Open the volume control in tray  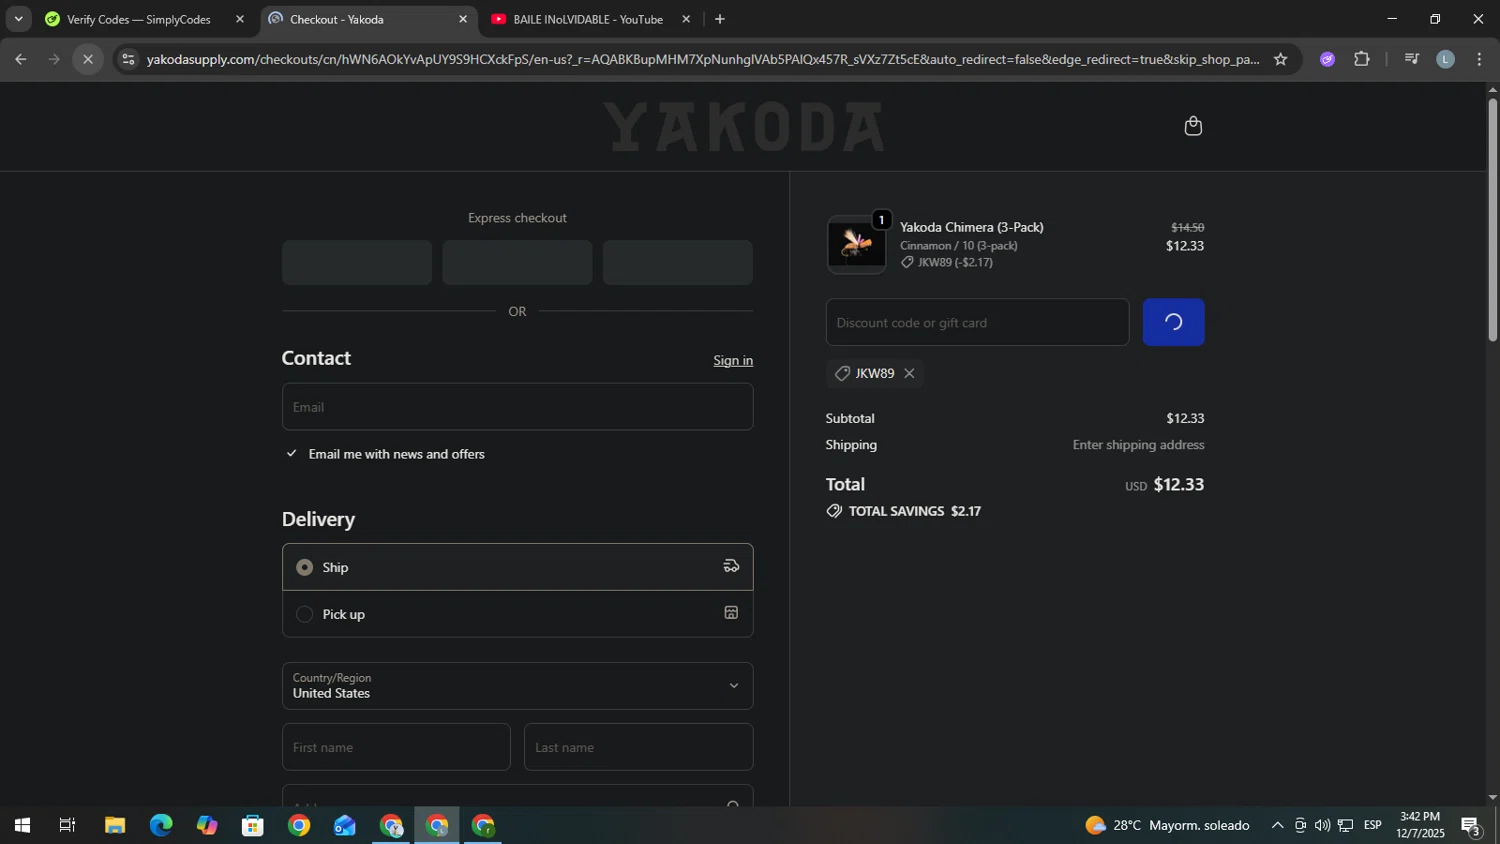[x=1322, y=826]
